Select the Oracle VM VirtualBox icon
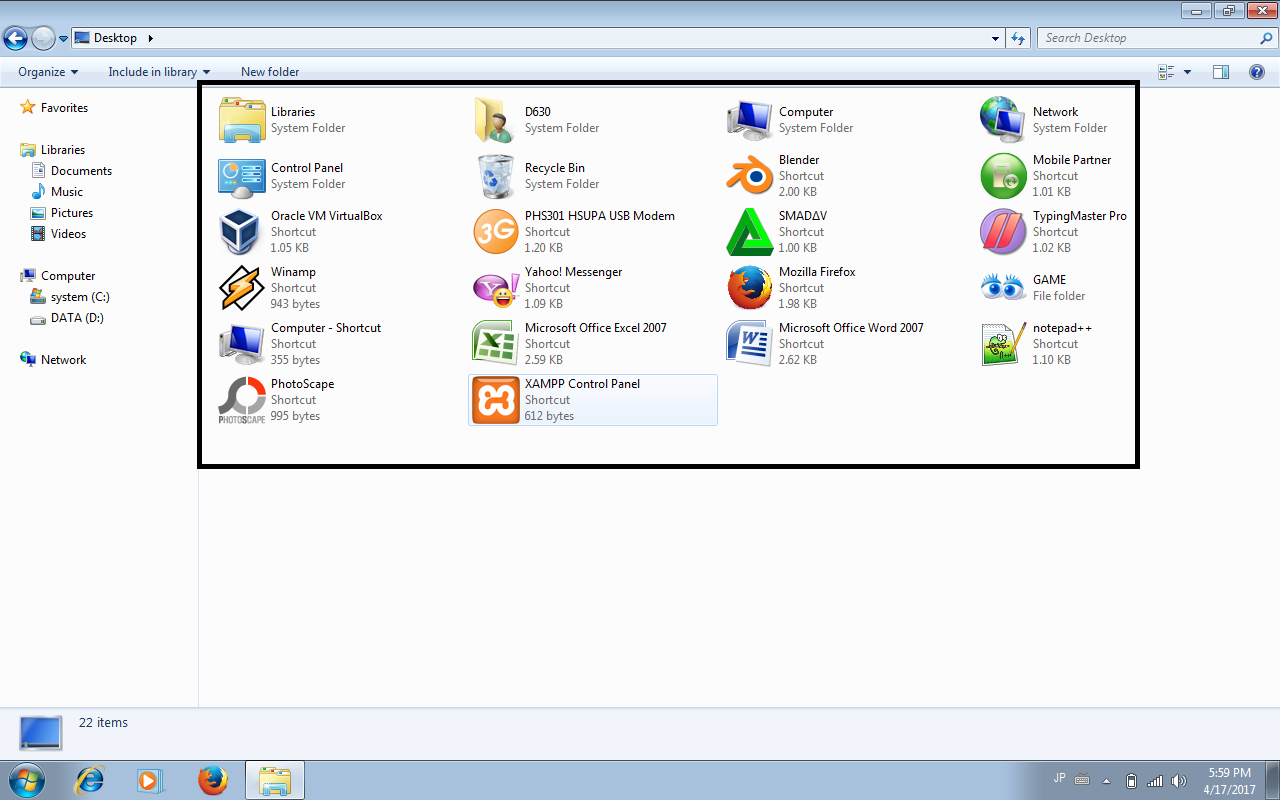 242,232
